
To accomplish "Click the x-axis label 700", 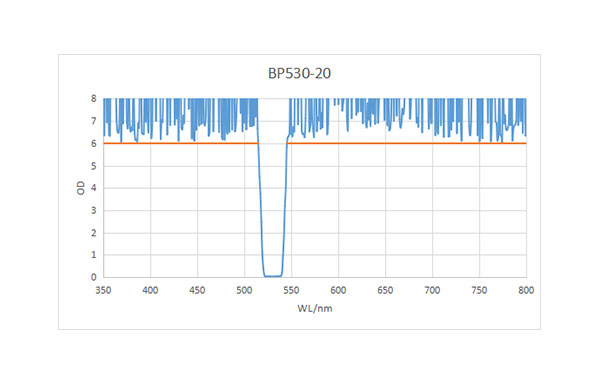I will (x=432, y=290).
